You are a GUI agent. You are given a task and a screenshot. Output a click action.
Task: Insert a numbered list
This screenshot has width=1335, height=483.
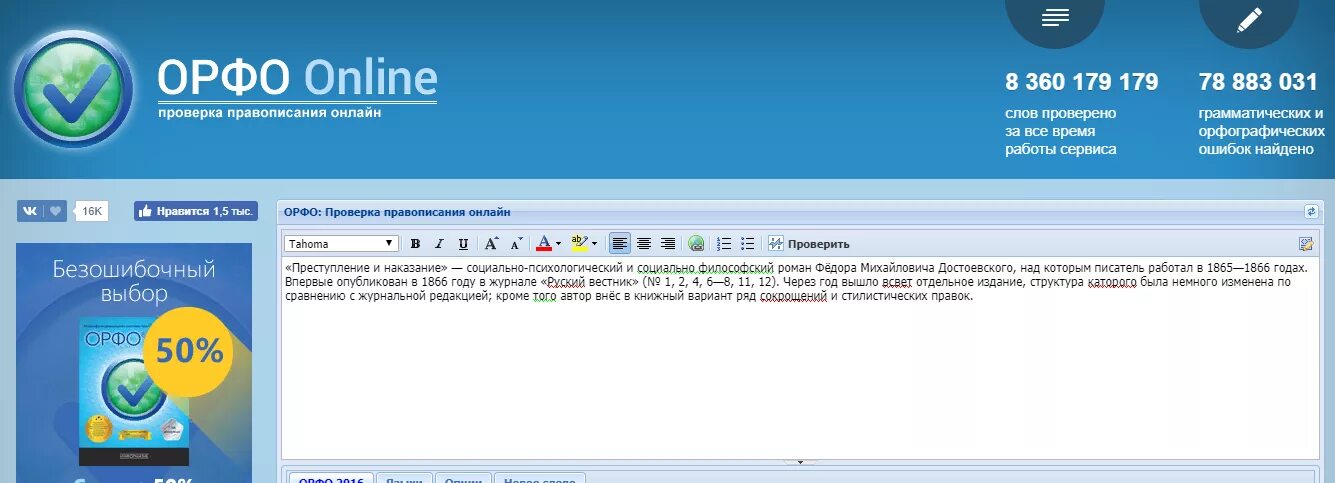click(x=725, y=243)
